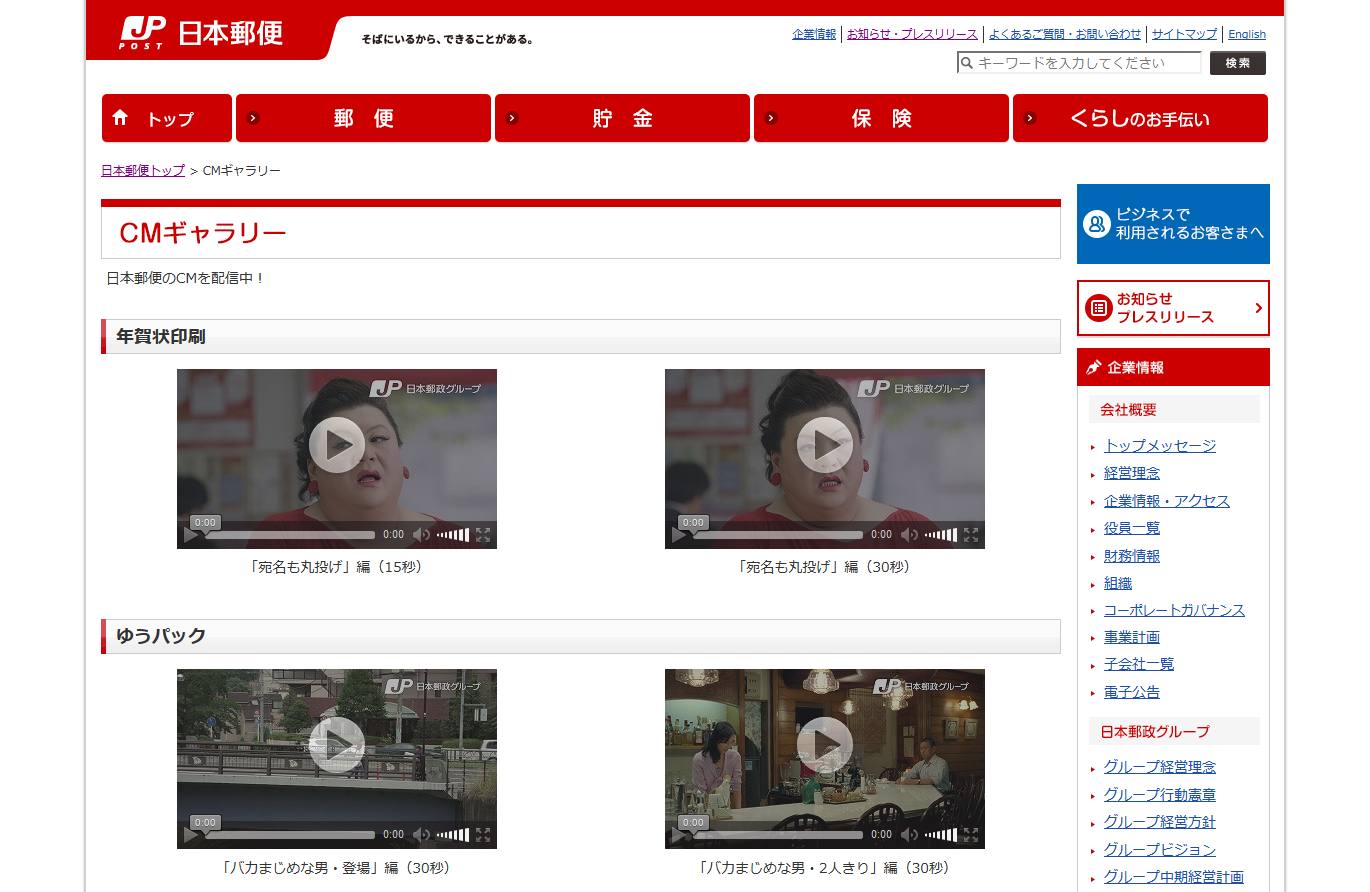Image resolution: width=1370 pixels, height=892 pixels.
Task: Click the home icon on the トップ tab
Action: 120,118
